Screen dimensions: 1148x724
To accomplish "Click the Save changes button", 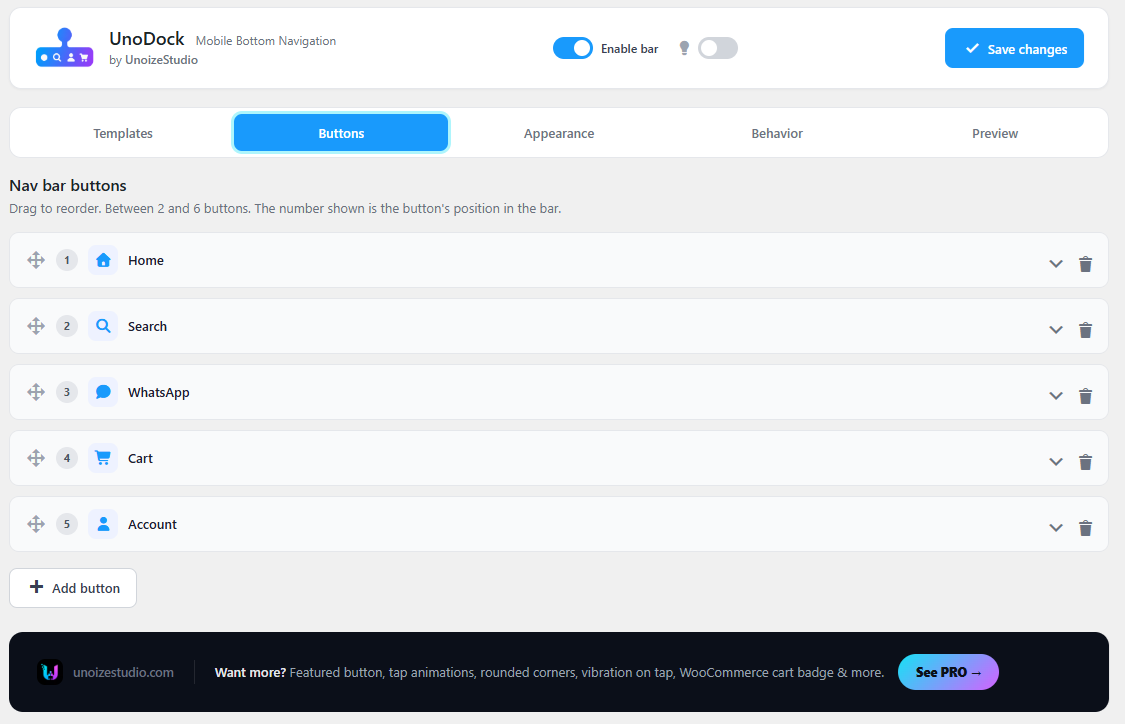I will pyautogui.click(x=1014, y=48).
